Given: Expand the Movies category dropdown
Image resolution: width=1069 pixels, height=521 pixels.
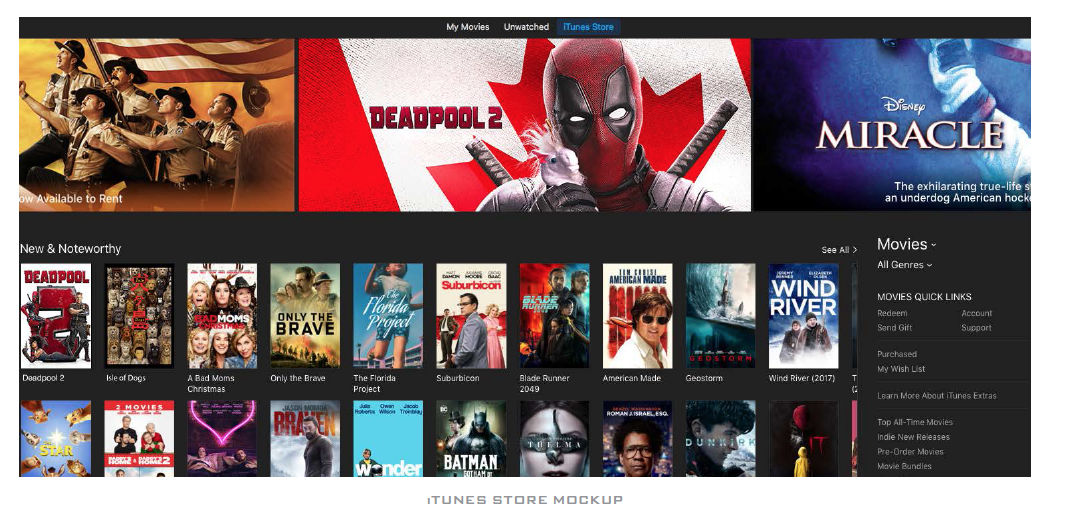Looking at the screenshot, I should pyautogui.click(x=906, y=244).
